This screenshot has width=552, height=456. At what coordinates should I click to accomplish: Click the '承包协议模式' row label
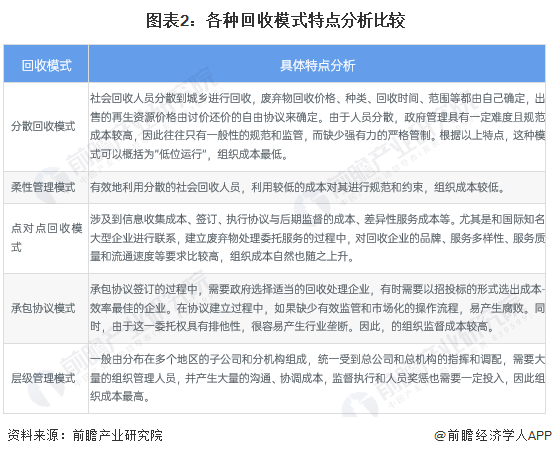[x=43, y=308]
